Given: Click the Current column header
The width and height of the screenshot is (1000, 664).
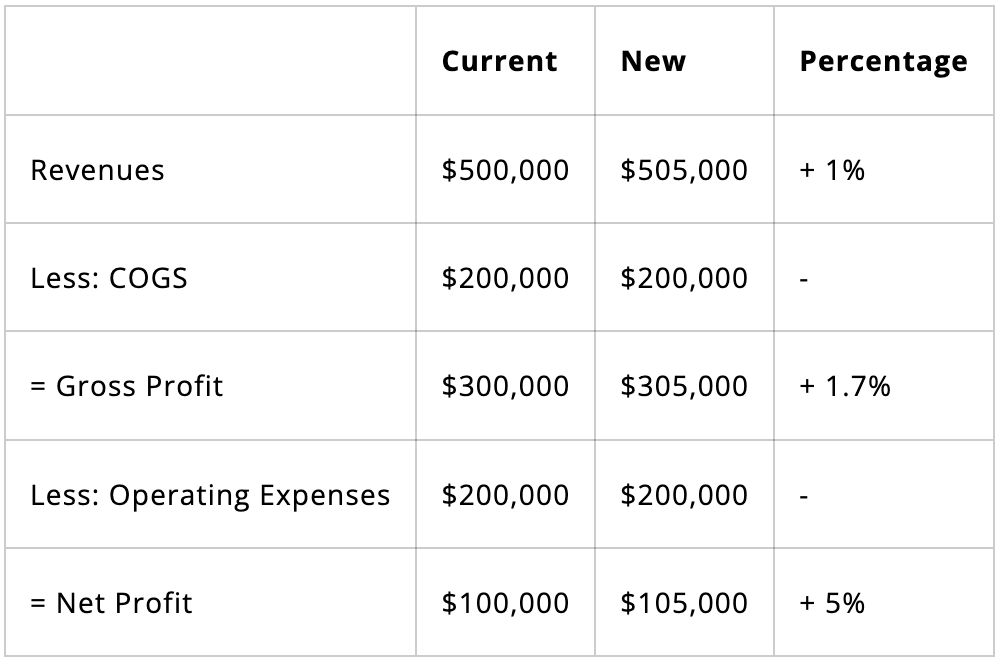Looking at the screenshot, I should 499,61.
